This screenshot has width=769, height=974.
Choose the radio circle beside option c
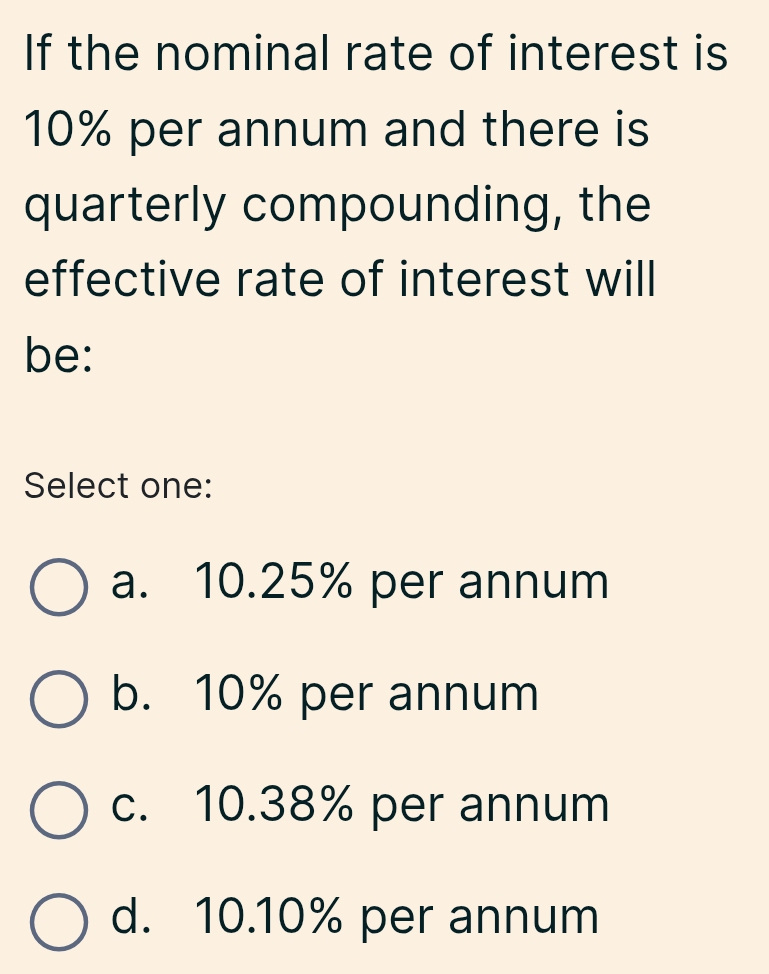[56, 808]
